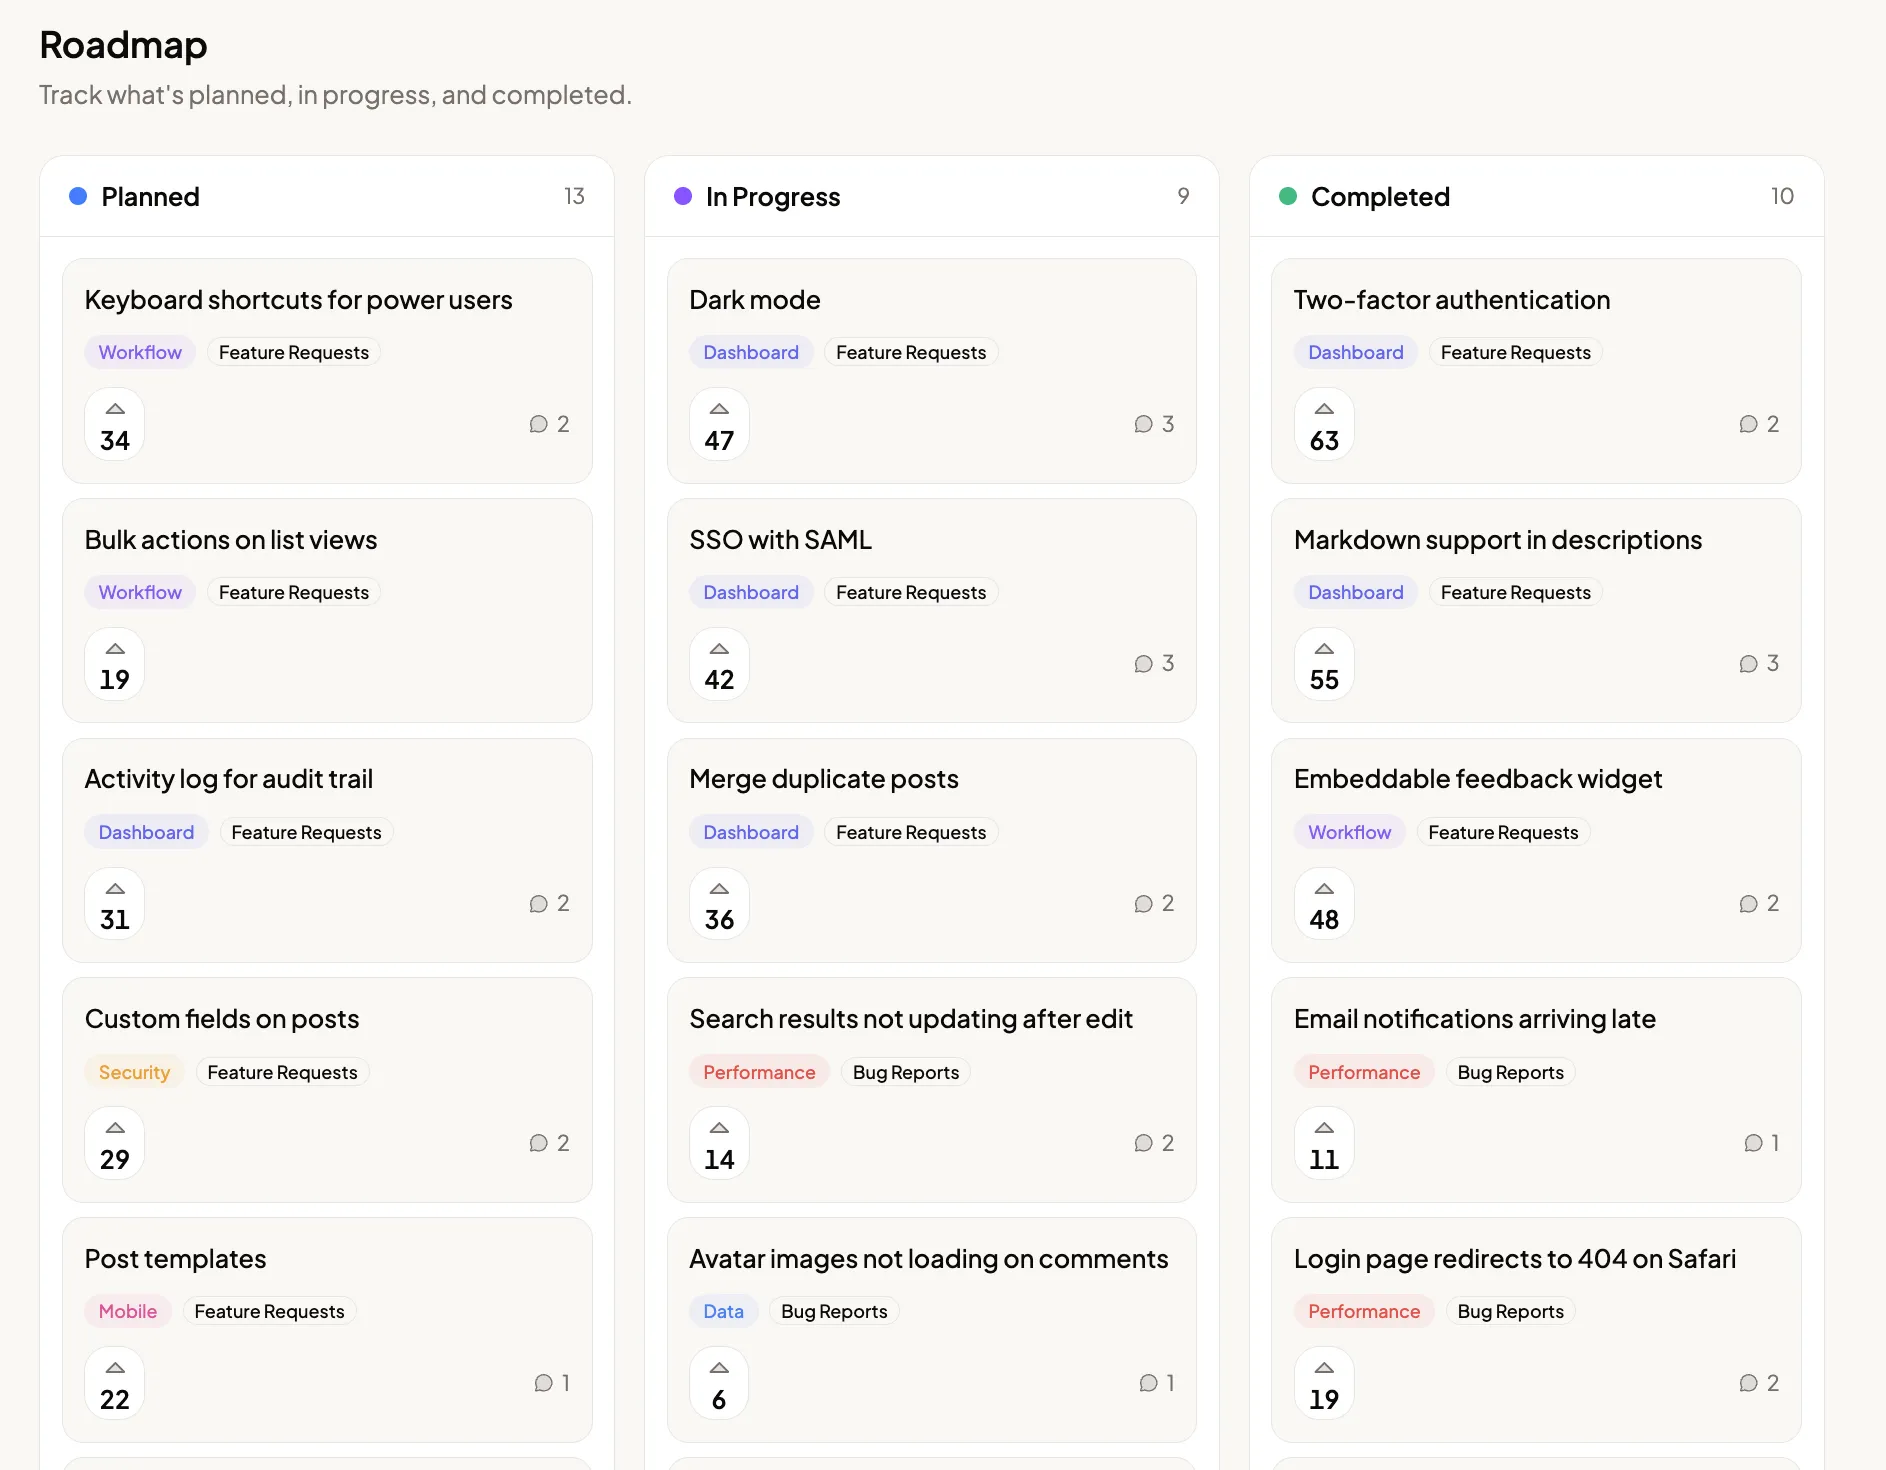Upvote Two-factor authentication
The width and height of the screenshot is (1886, 1470).
[x=1324, y=424]
